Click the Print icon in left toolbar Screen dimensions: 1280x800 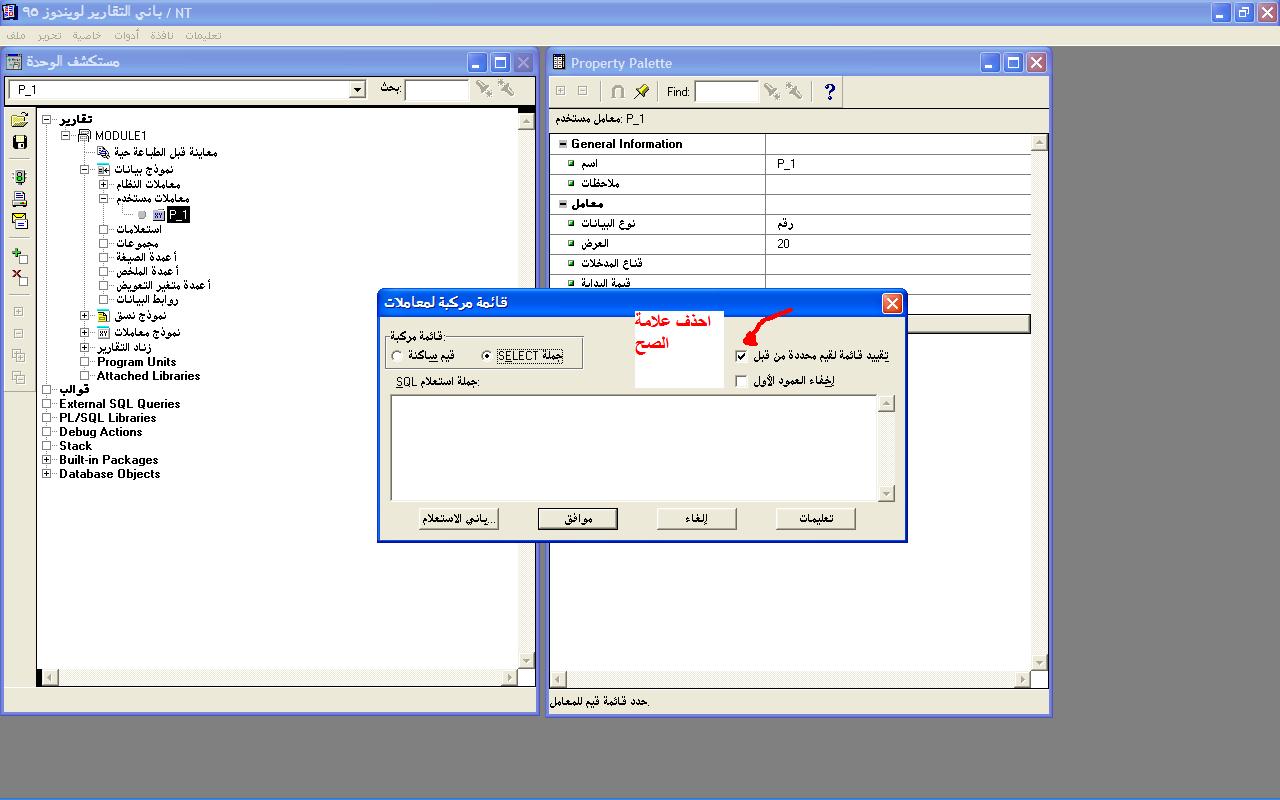tap(19, 199)
